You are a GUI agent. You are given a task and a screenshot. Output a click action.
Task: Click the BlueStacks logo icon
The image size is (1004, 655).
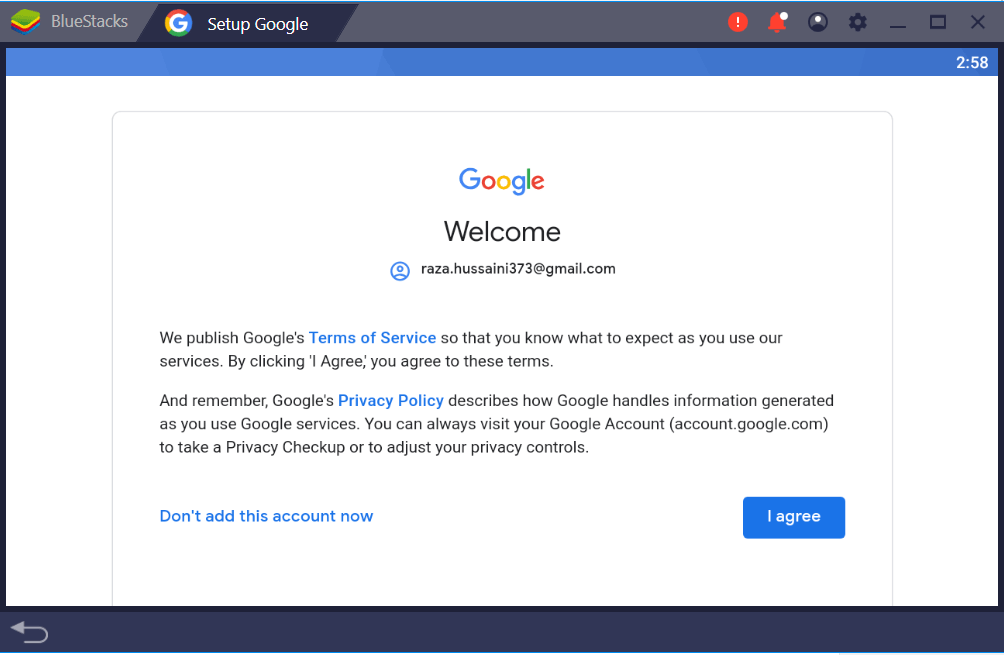tap(25, 21)
